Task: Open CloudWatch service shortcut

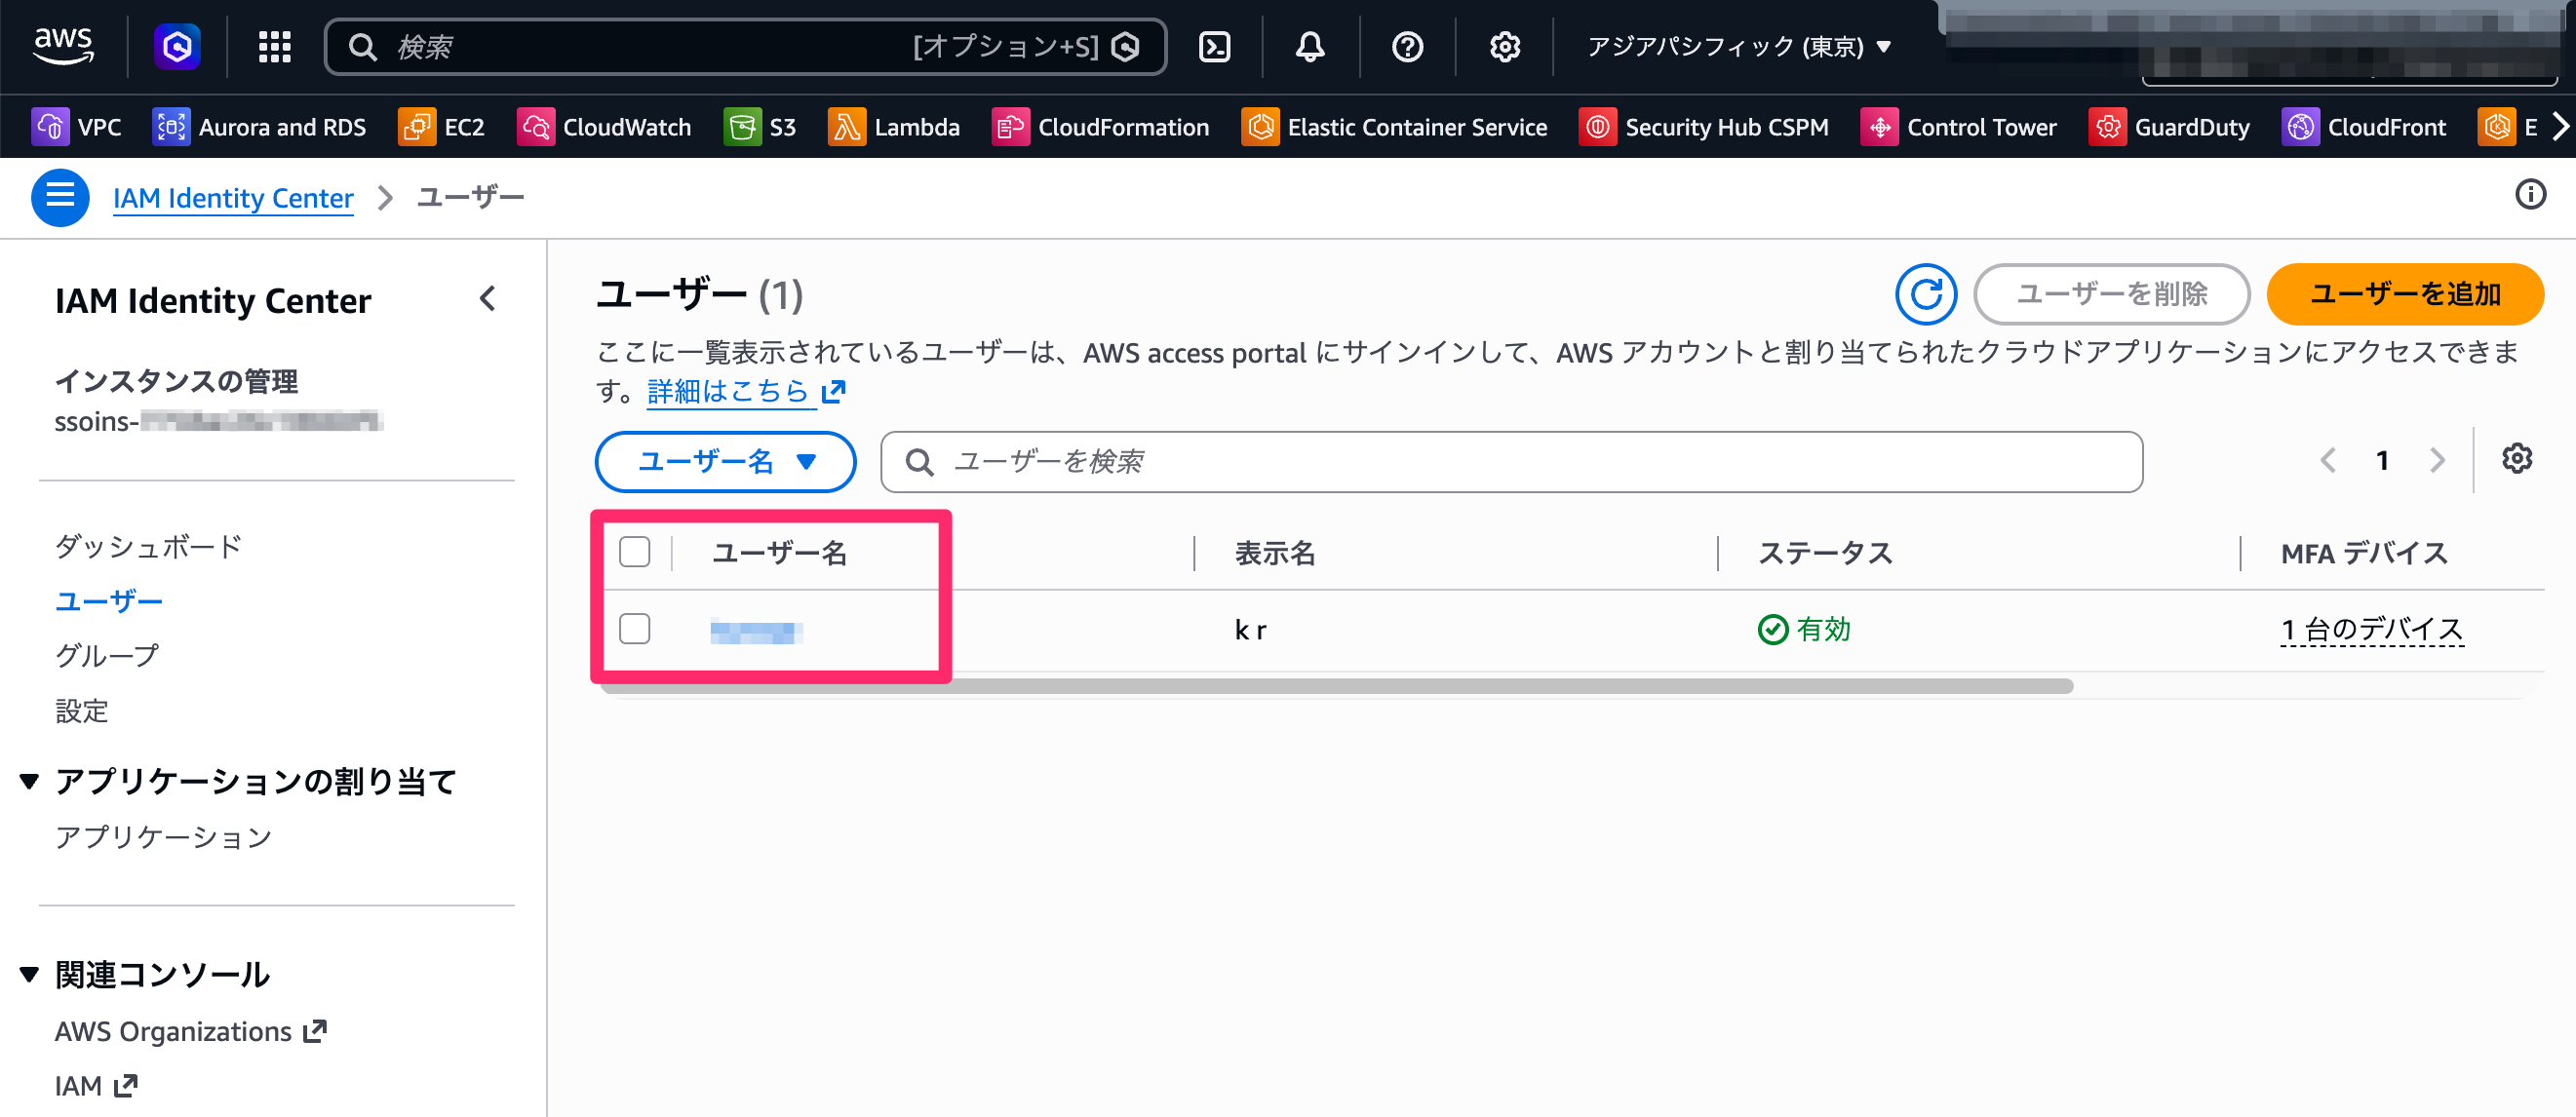Action: click(x=604, y=127)
